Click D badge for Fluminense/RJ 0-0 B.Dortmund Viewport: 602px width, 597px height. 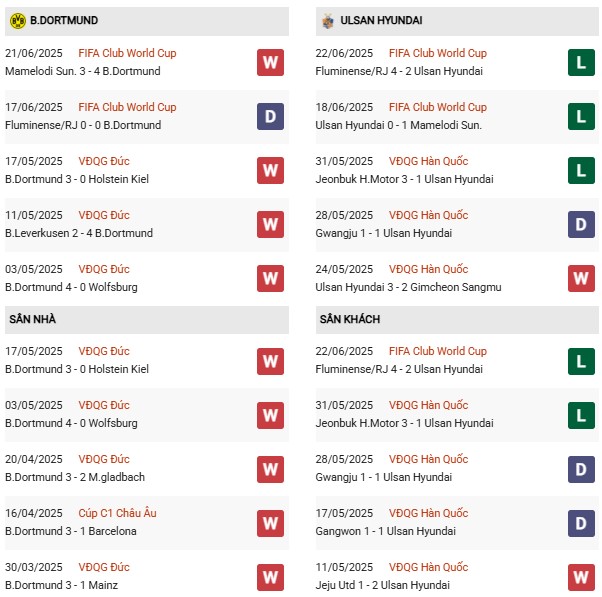(x=270, y=116)
